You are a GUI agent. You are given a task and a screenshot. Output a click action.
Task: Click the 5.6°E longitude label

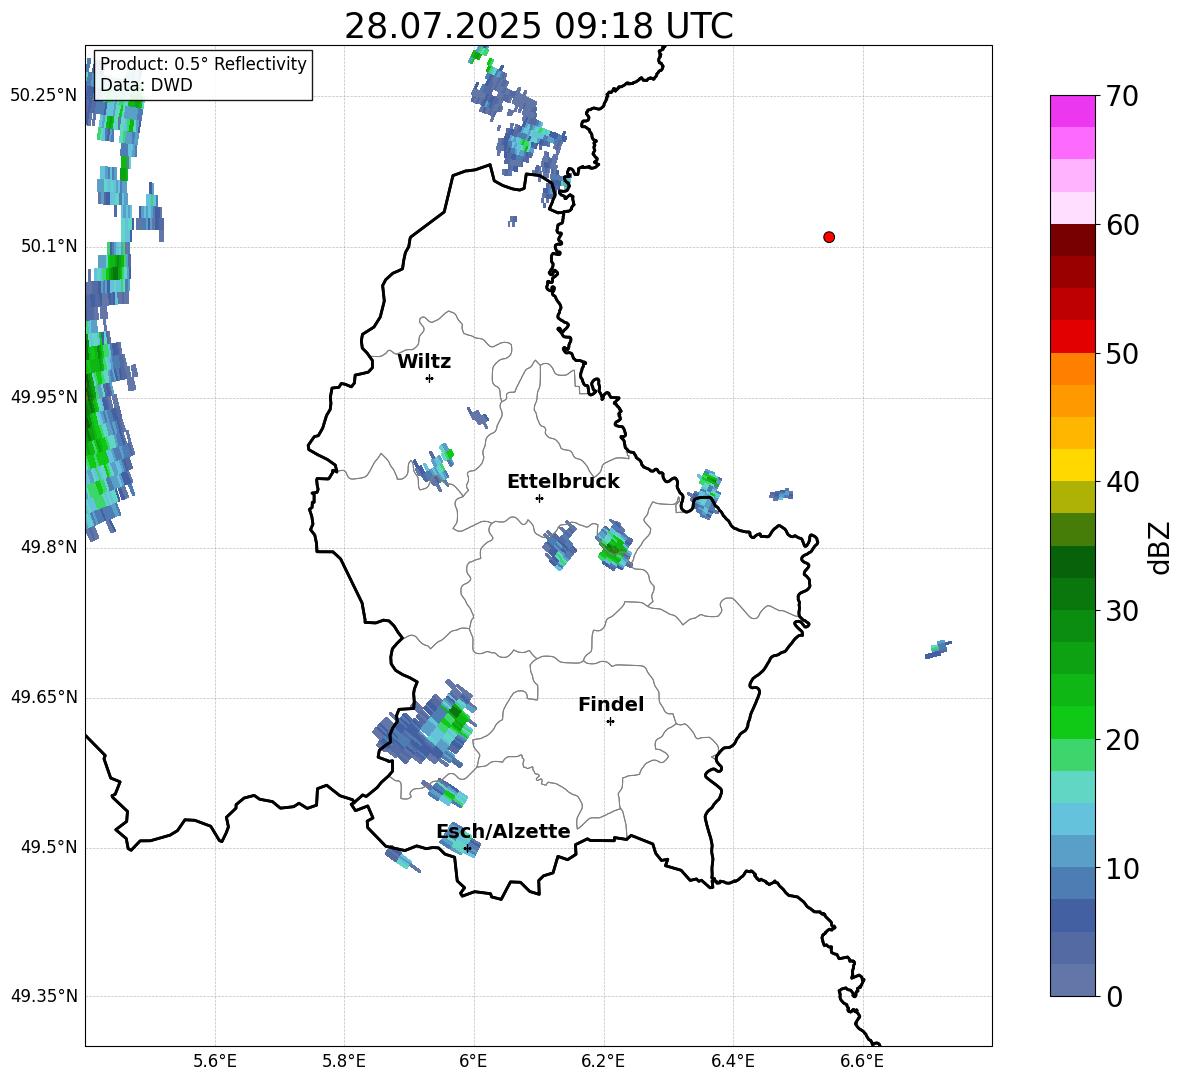215,1061
